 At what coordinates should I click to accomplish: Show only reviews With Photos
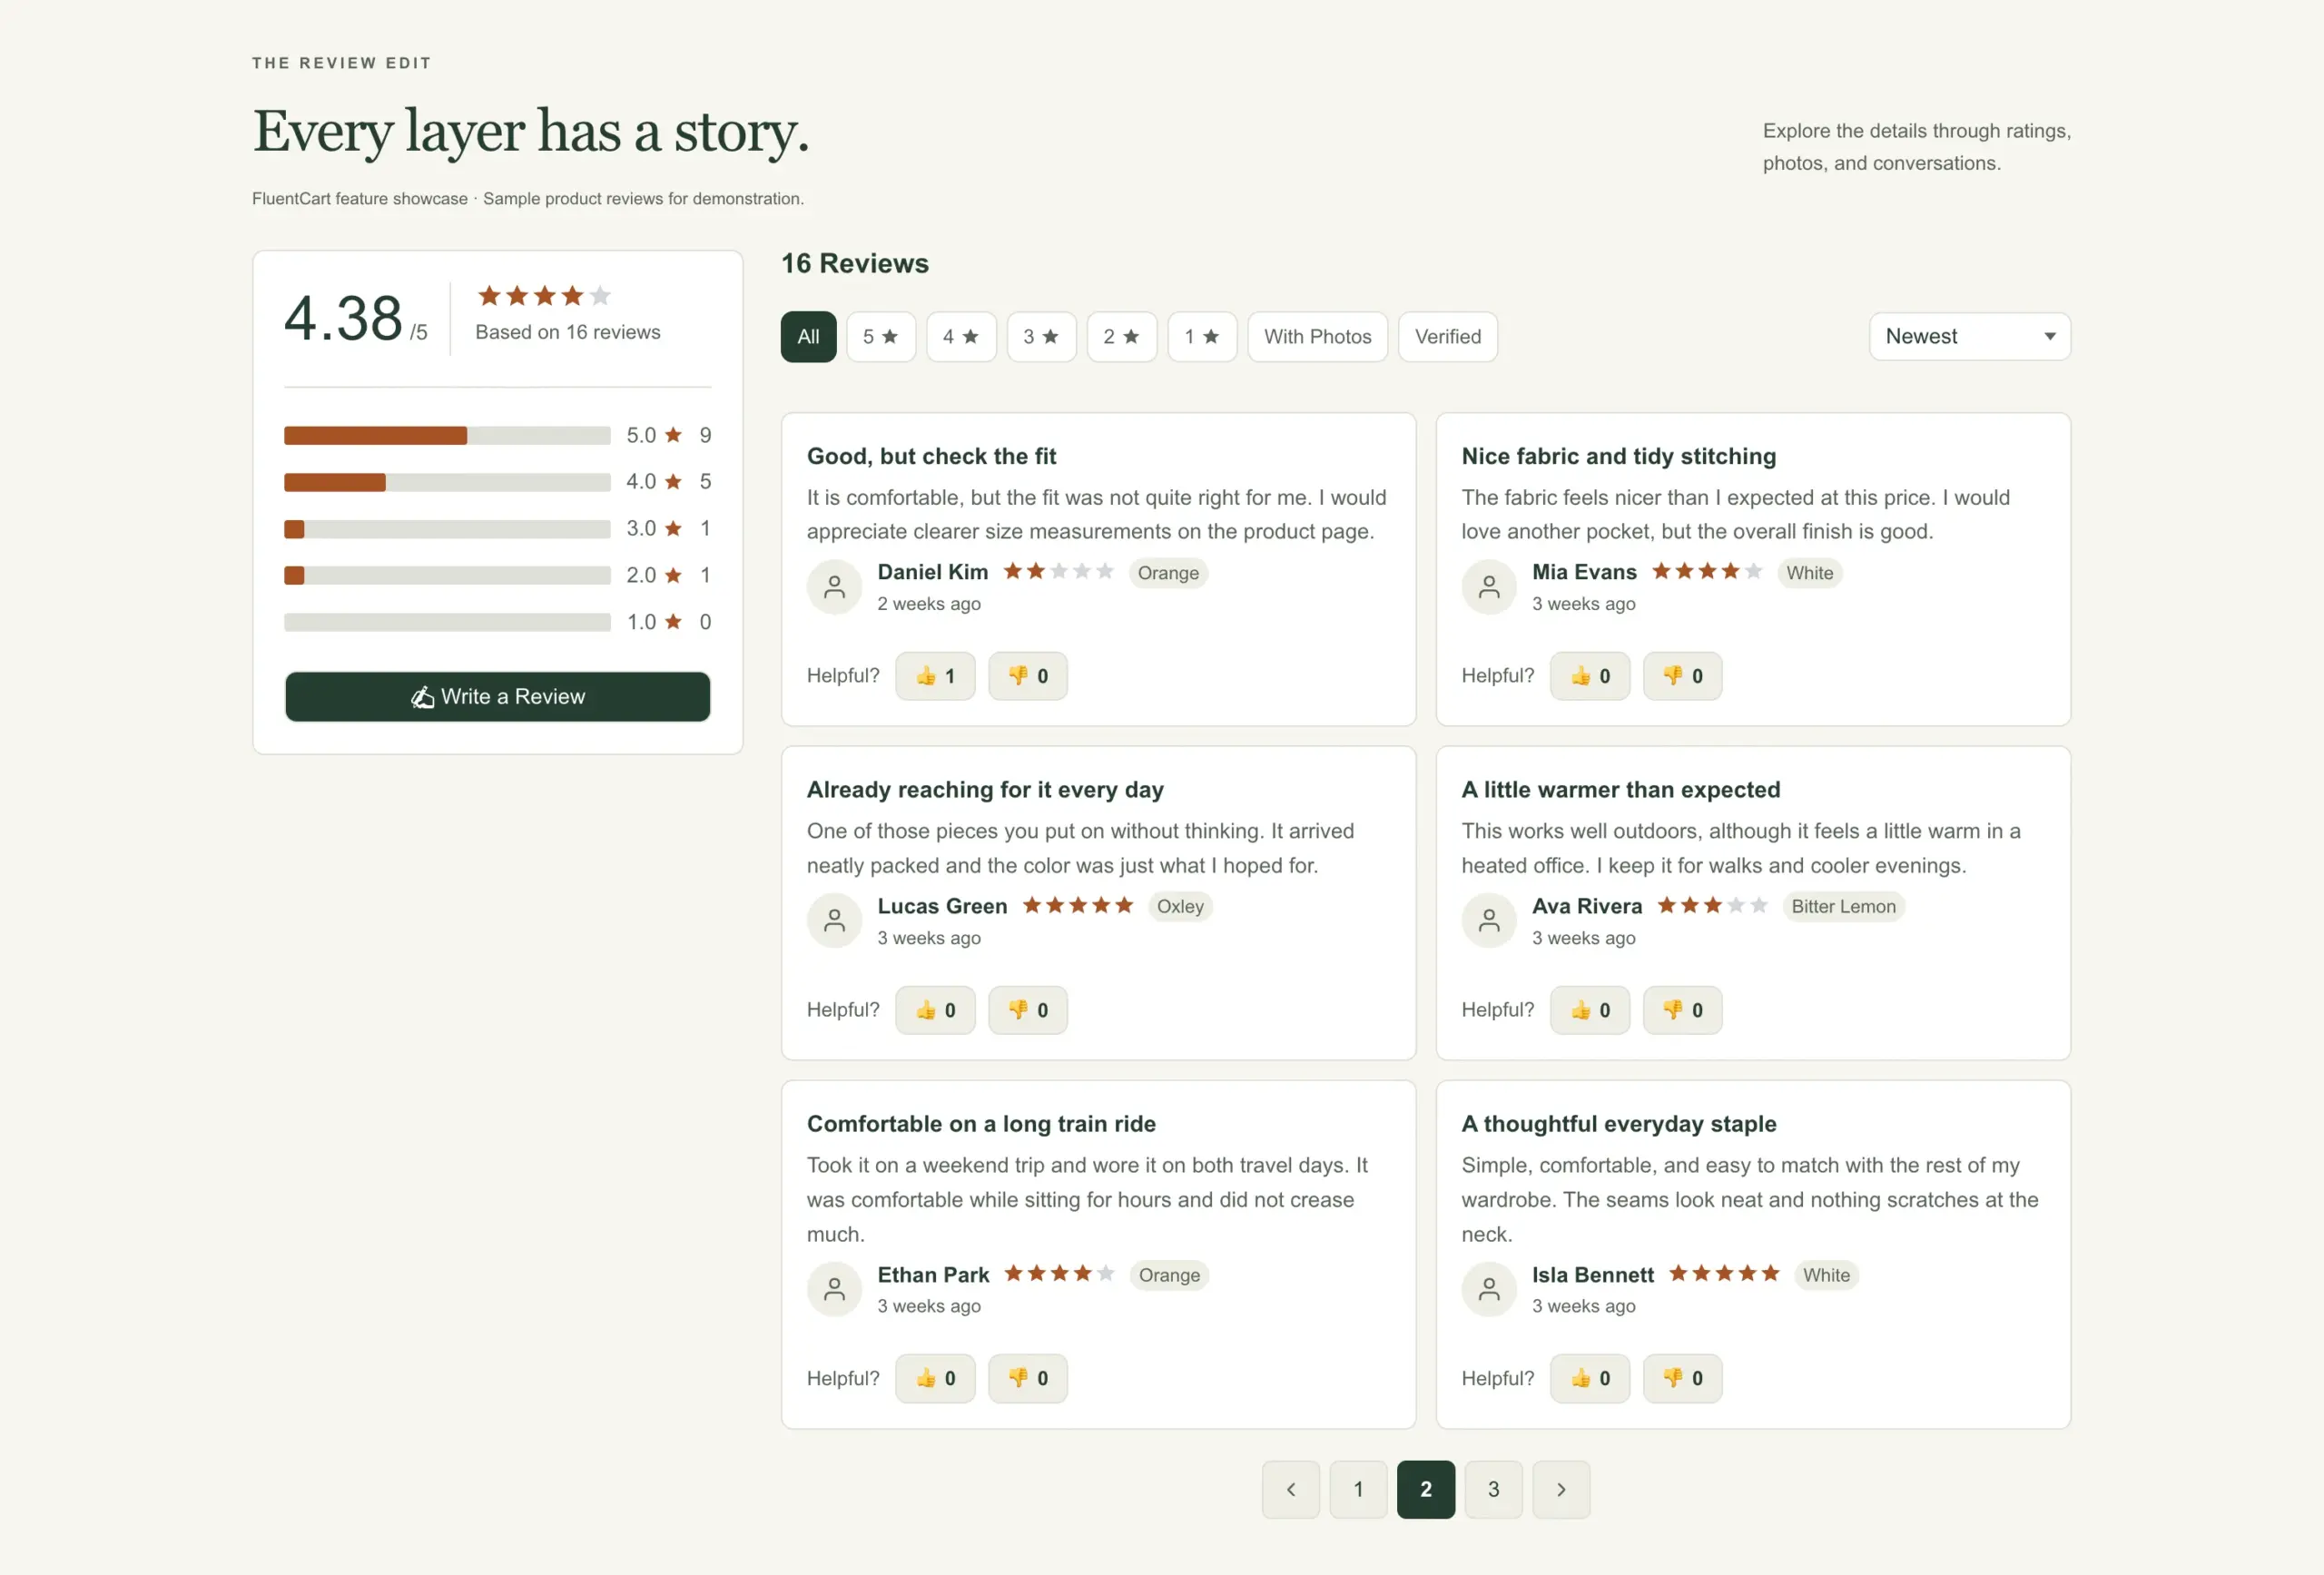(x=1317, y=337)
